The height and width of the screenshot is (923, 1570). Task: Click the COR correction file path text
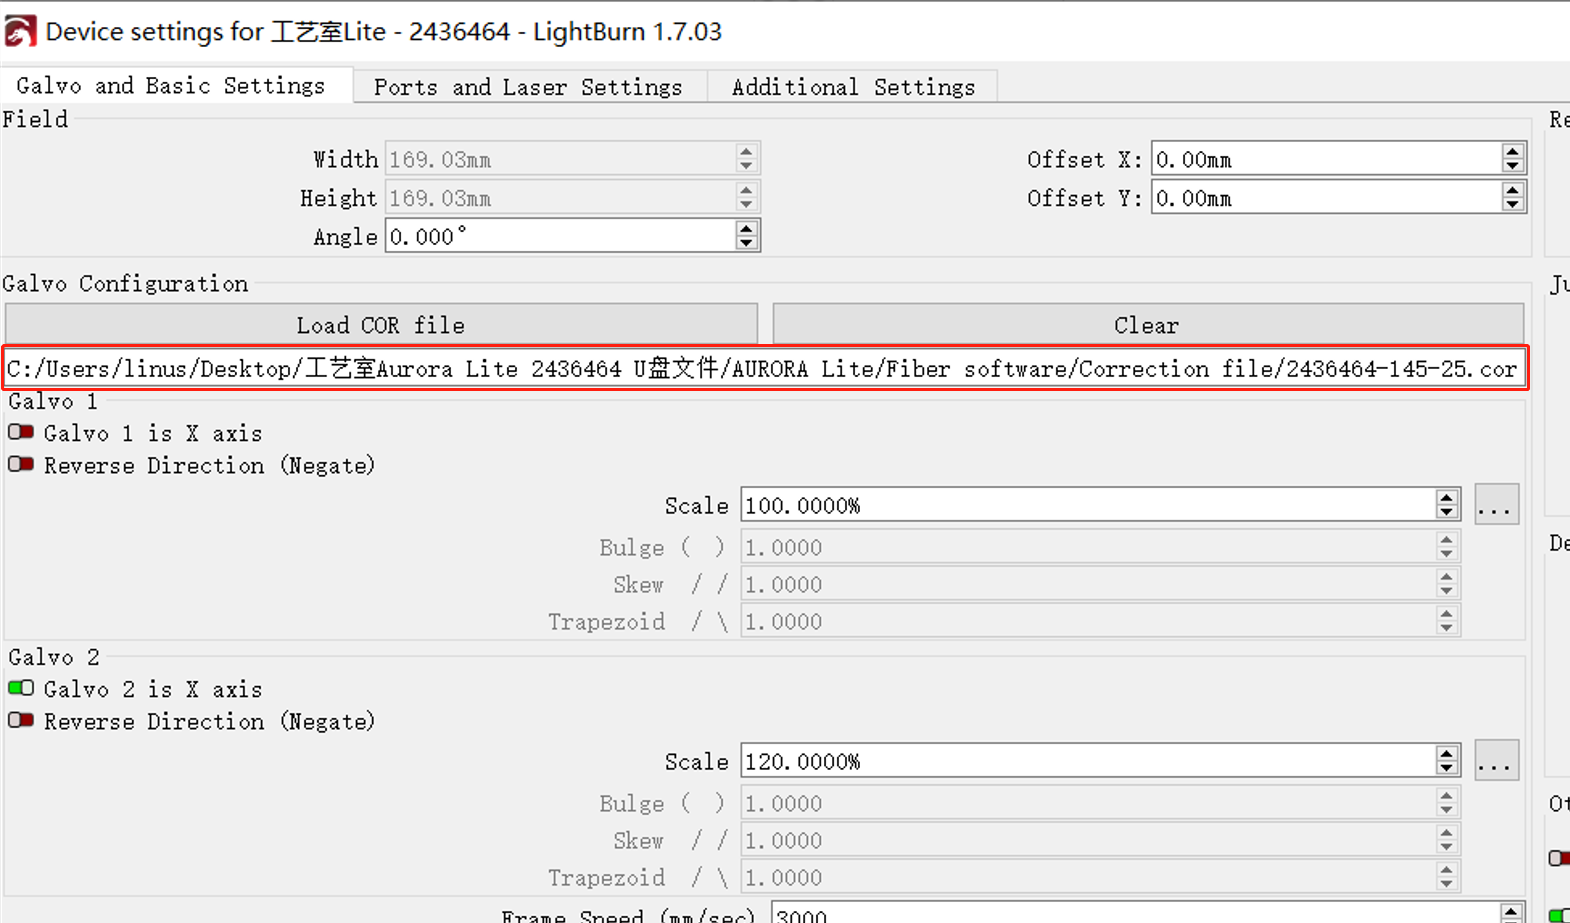click(x=763, y=369)
